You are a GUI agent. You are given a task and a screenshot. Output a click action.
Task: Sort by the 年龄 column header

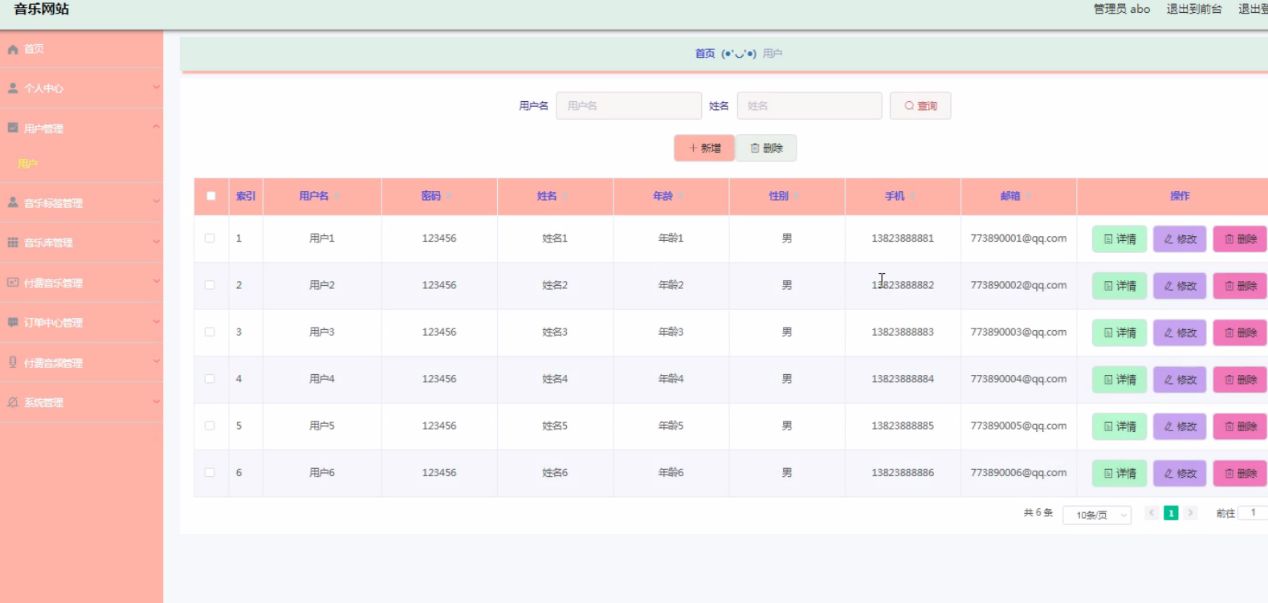coord(671,196)
